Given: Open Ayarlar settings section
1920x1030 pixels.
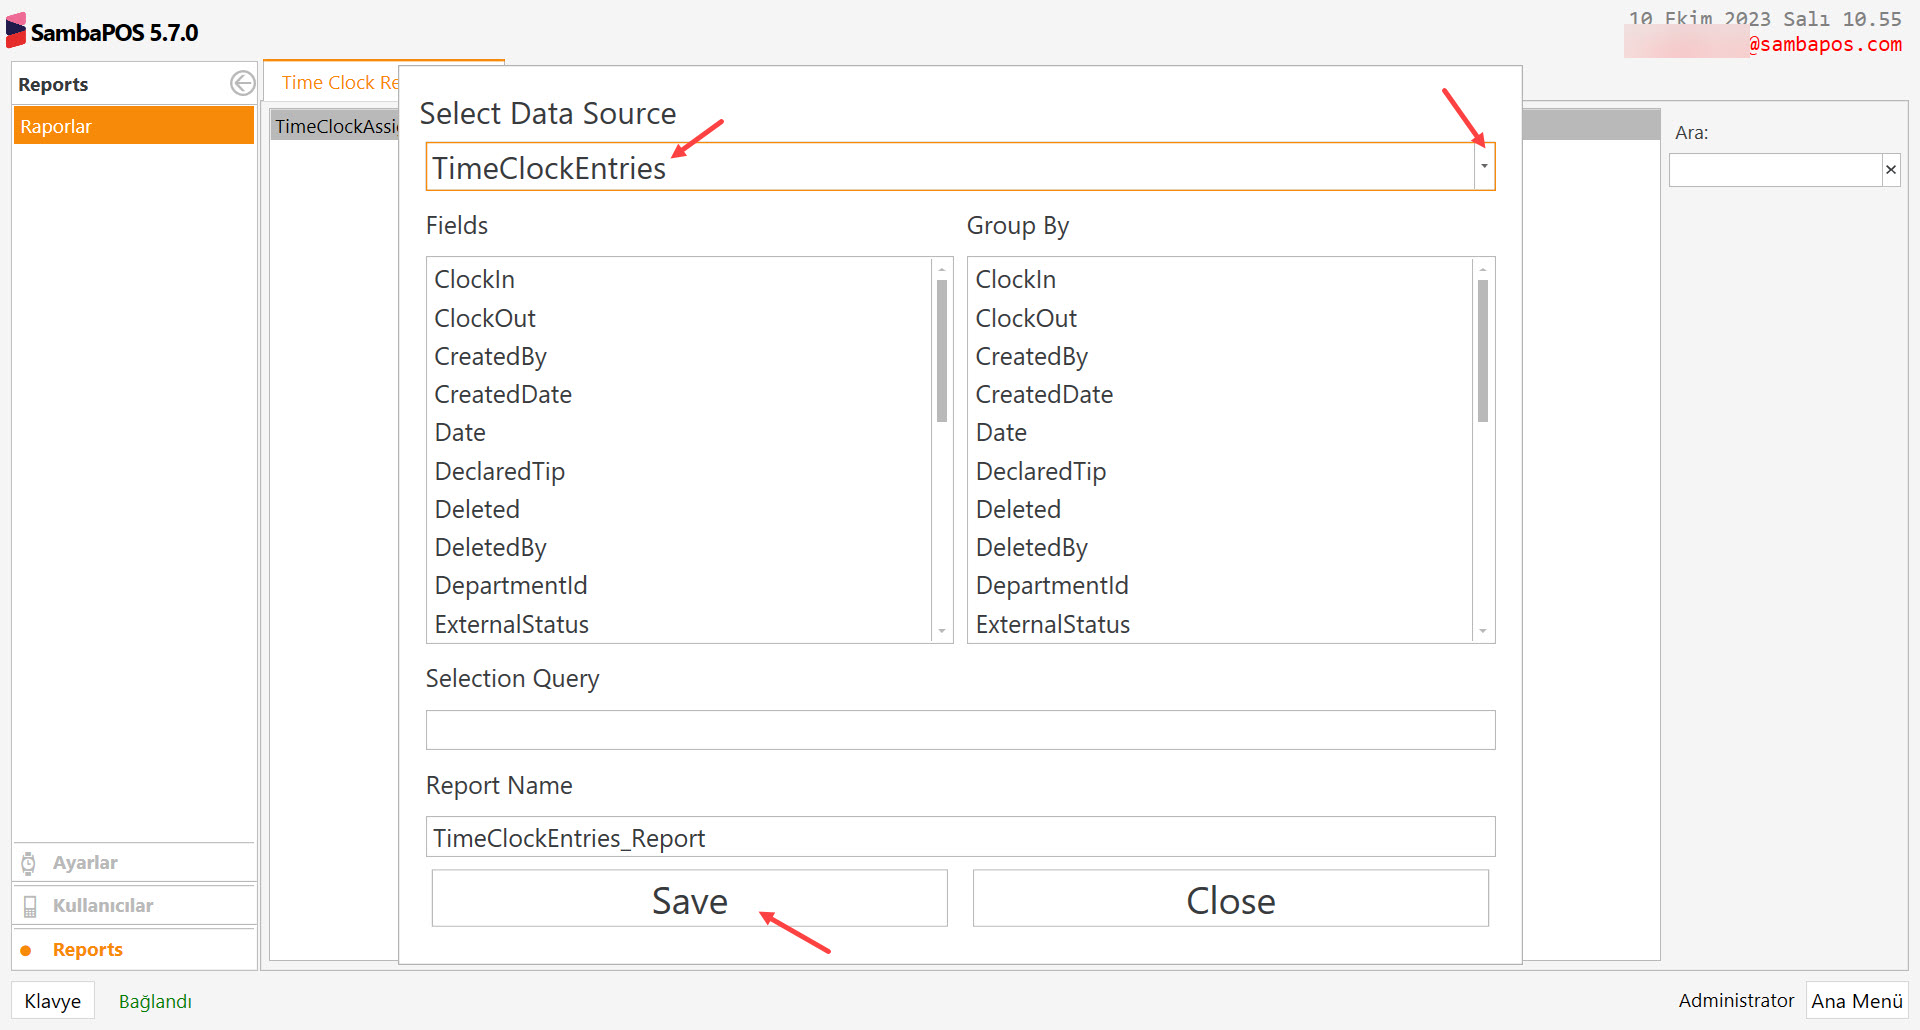Looking at the screenshot, I should [x=85, y=862].
